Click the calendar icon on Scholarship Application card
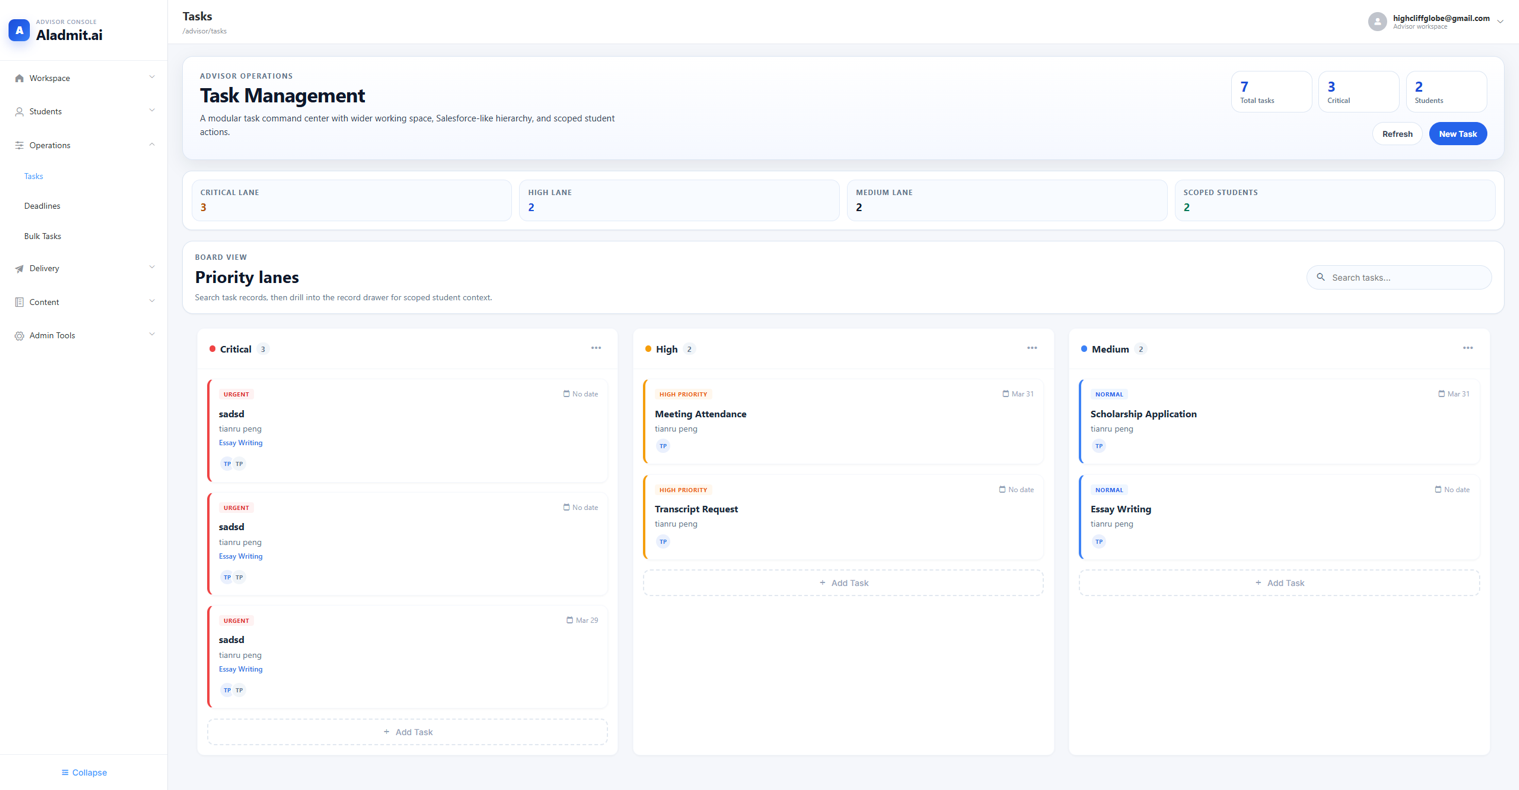 point(1441,394)
